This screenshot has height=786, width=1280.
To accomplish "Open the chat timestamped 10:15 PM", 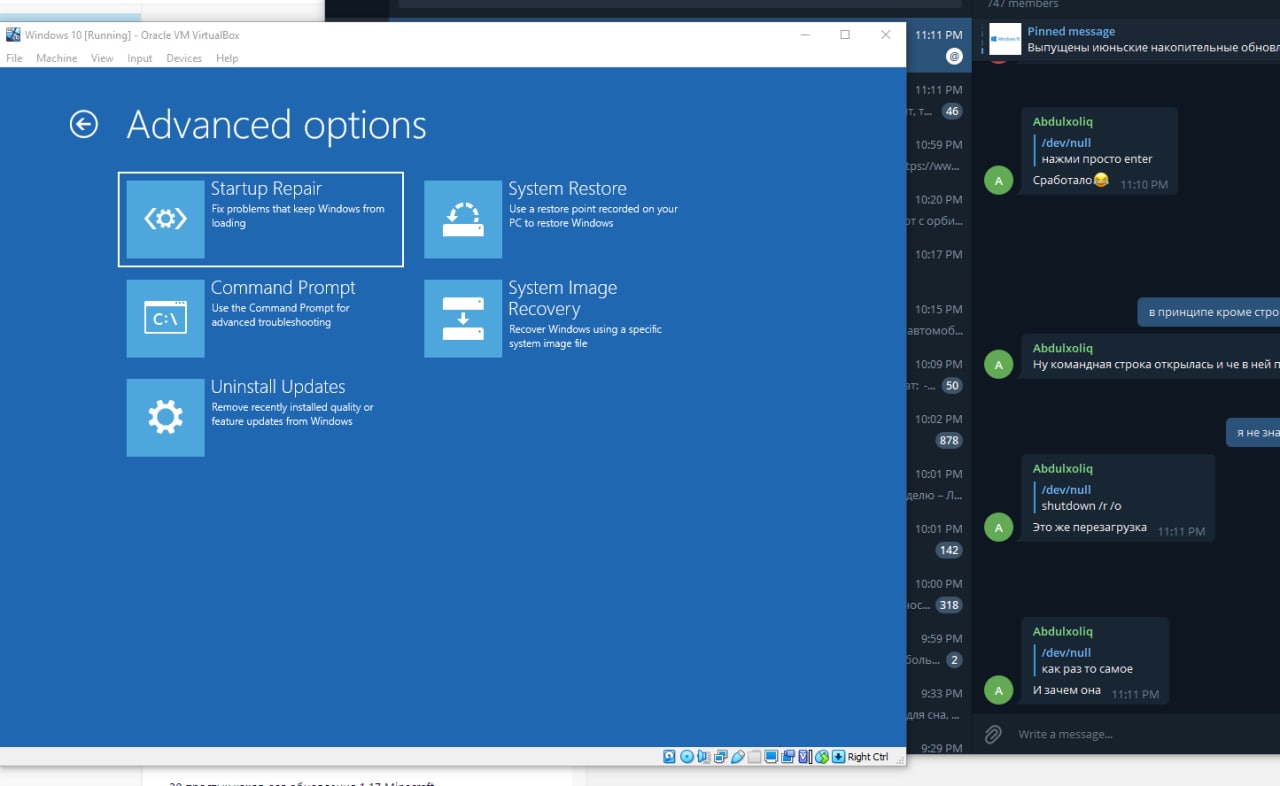I will 938,320.
